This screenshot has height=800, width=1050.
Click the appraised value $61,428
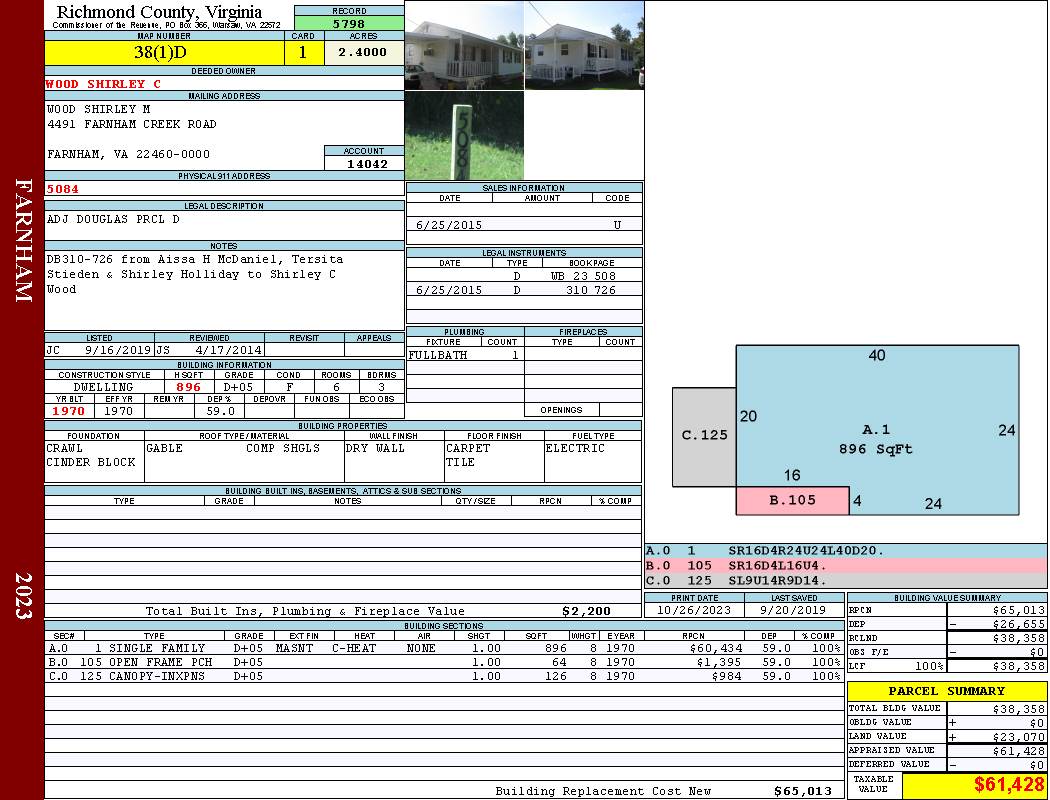(x=1019, y=751)
